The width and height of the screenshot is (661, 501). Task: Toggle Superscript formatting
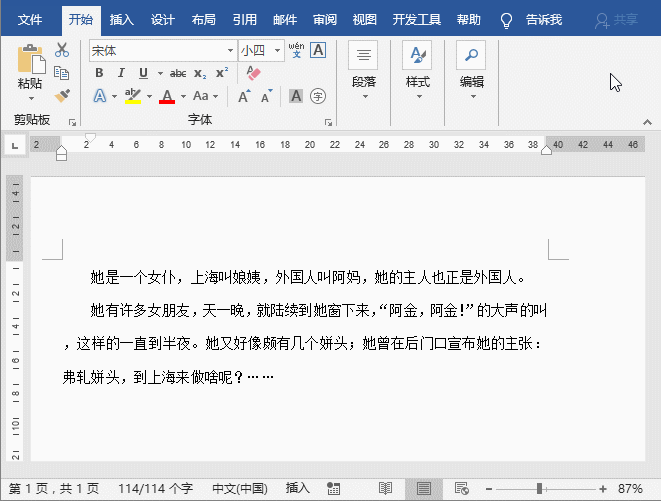(222, 73)
